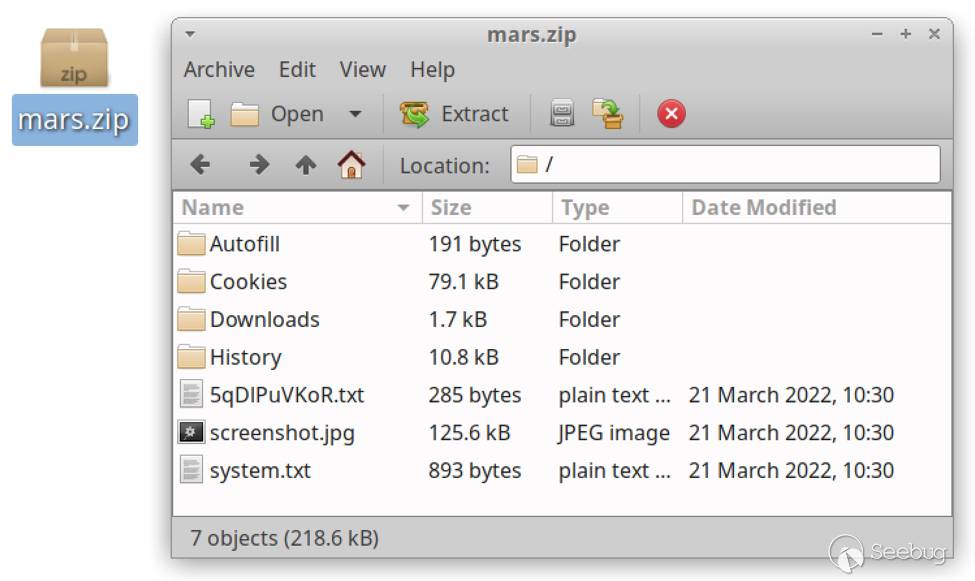Click the Open archive button
975x581 pixels.
pyautogui.click(x=278, y=114)
